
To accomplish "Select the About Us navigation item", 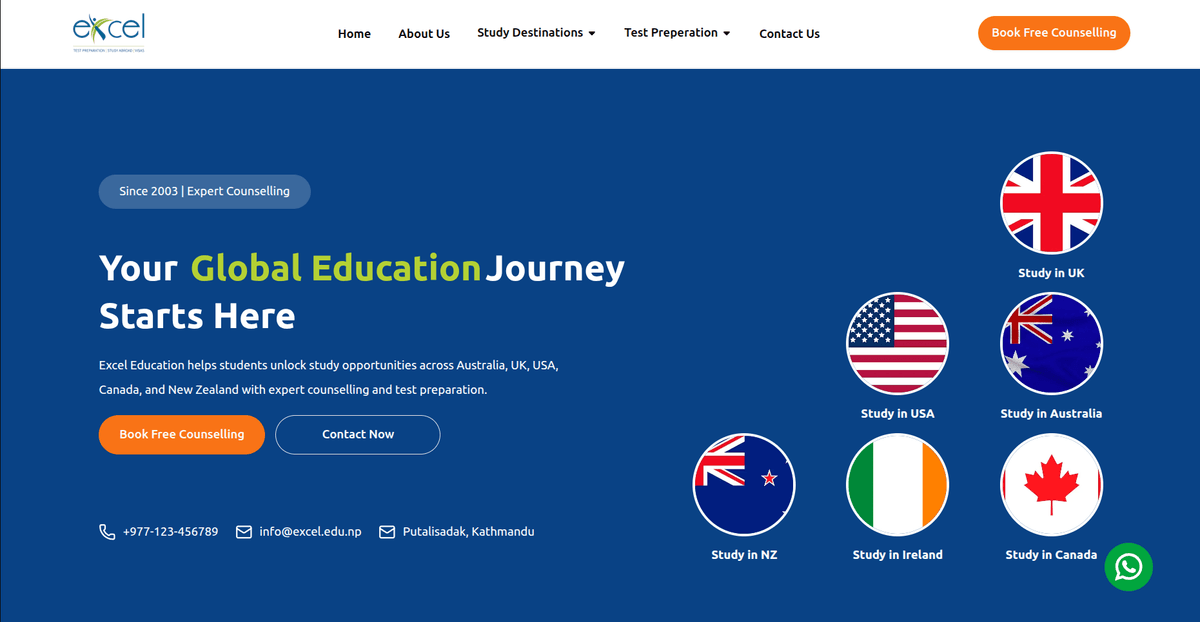I will click(424, 33).
